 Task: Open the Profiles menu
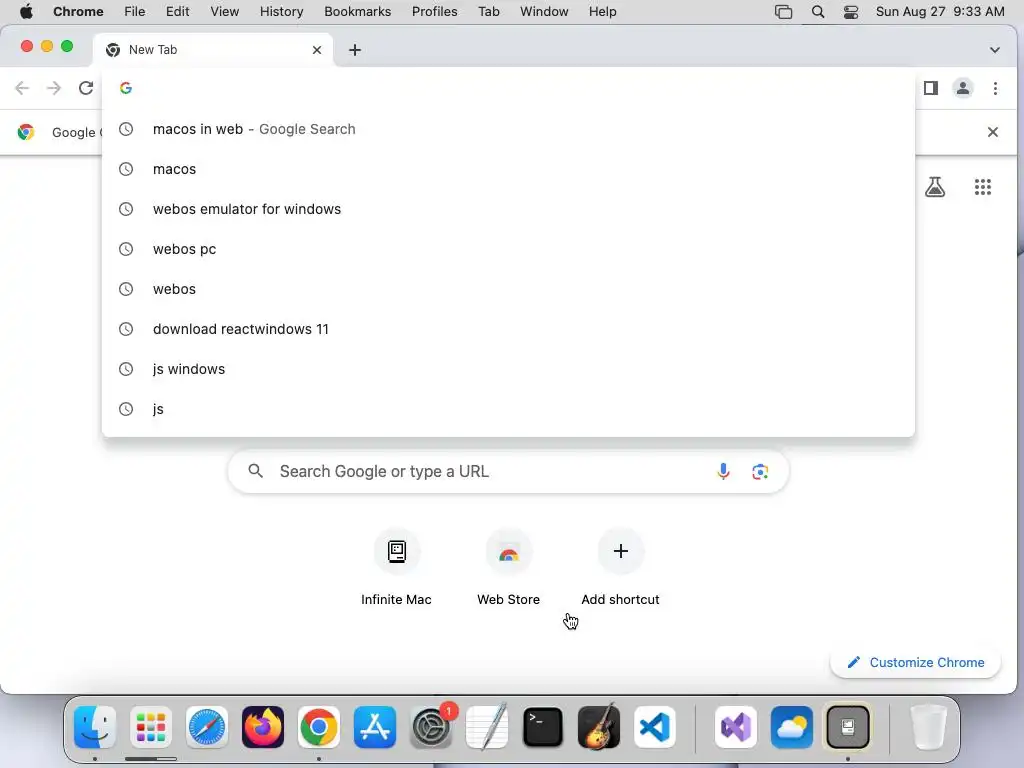[434, 12]
